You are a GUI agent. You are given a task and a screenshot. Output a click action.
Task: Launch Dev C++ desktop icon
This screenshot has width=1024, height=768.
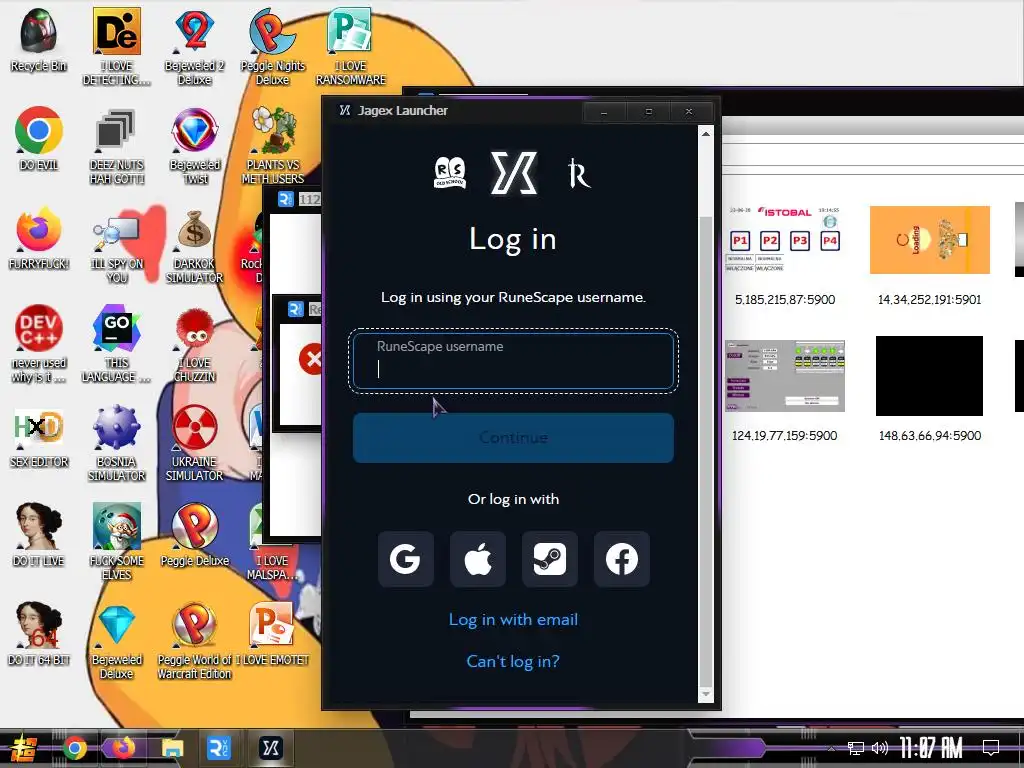pyautogui.click(x=39, y=343)
